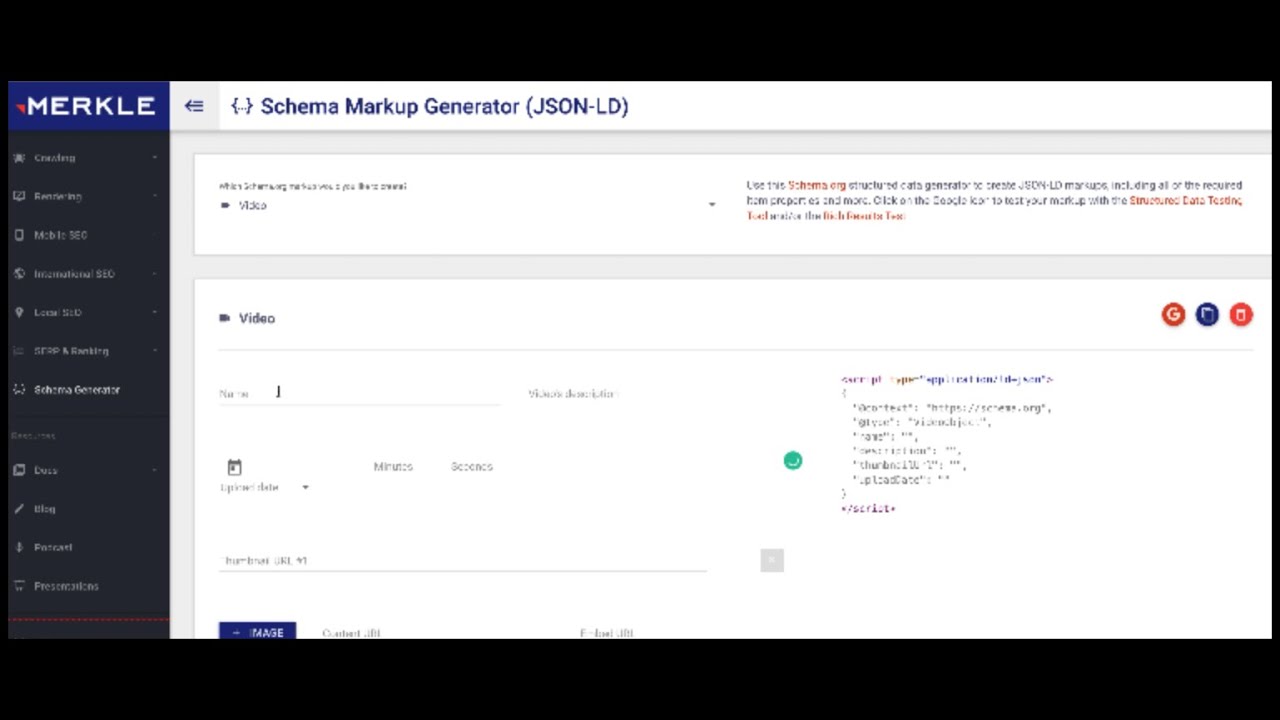Open Blog from the sidebar
Screen dimensions: 1280x720
(89, 509)
